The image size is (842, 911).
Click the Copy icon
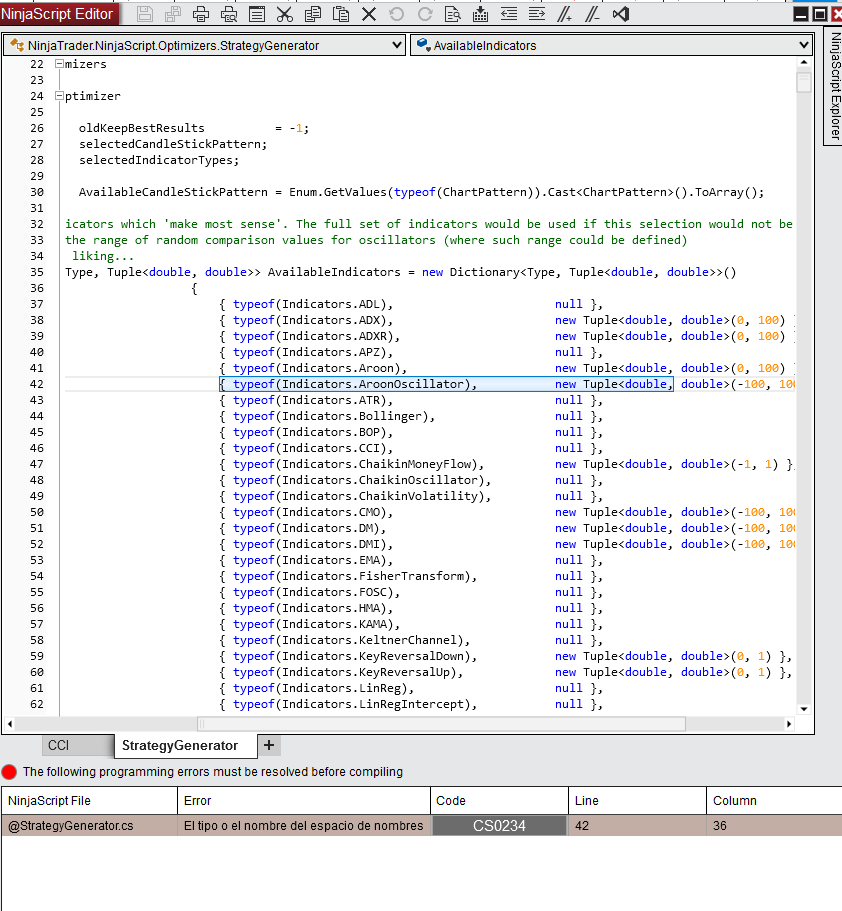pyautogui.click(x=313, y=14)
